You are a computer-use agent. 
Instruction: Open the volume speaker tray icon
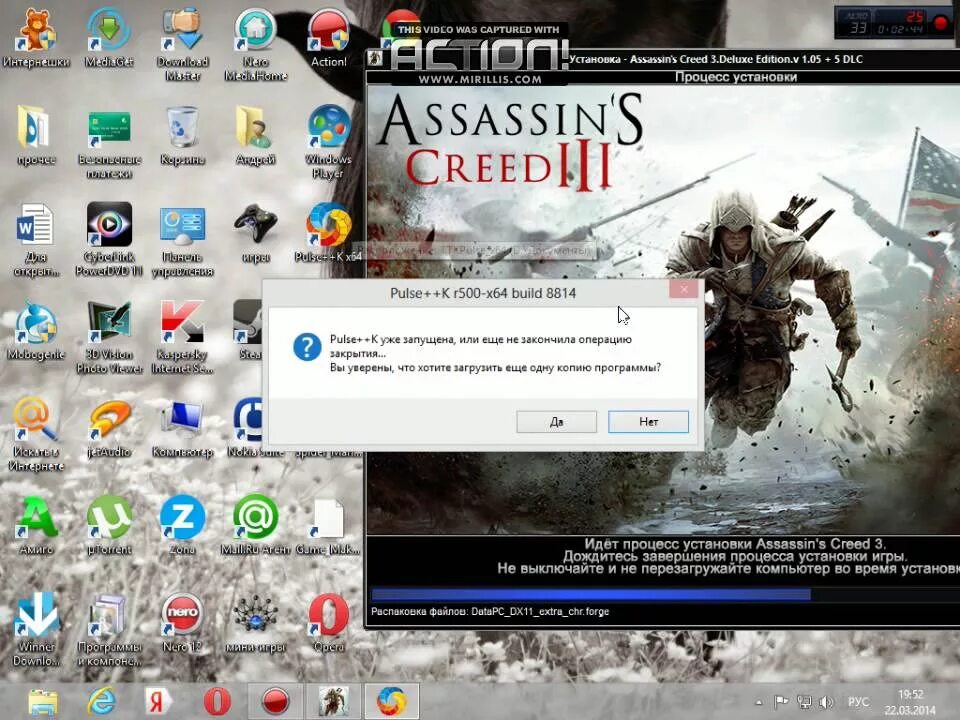[827, 702]
